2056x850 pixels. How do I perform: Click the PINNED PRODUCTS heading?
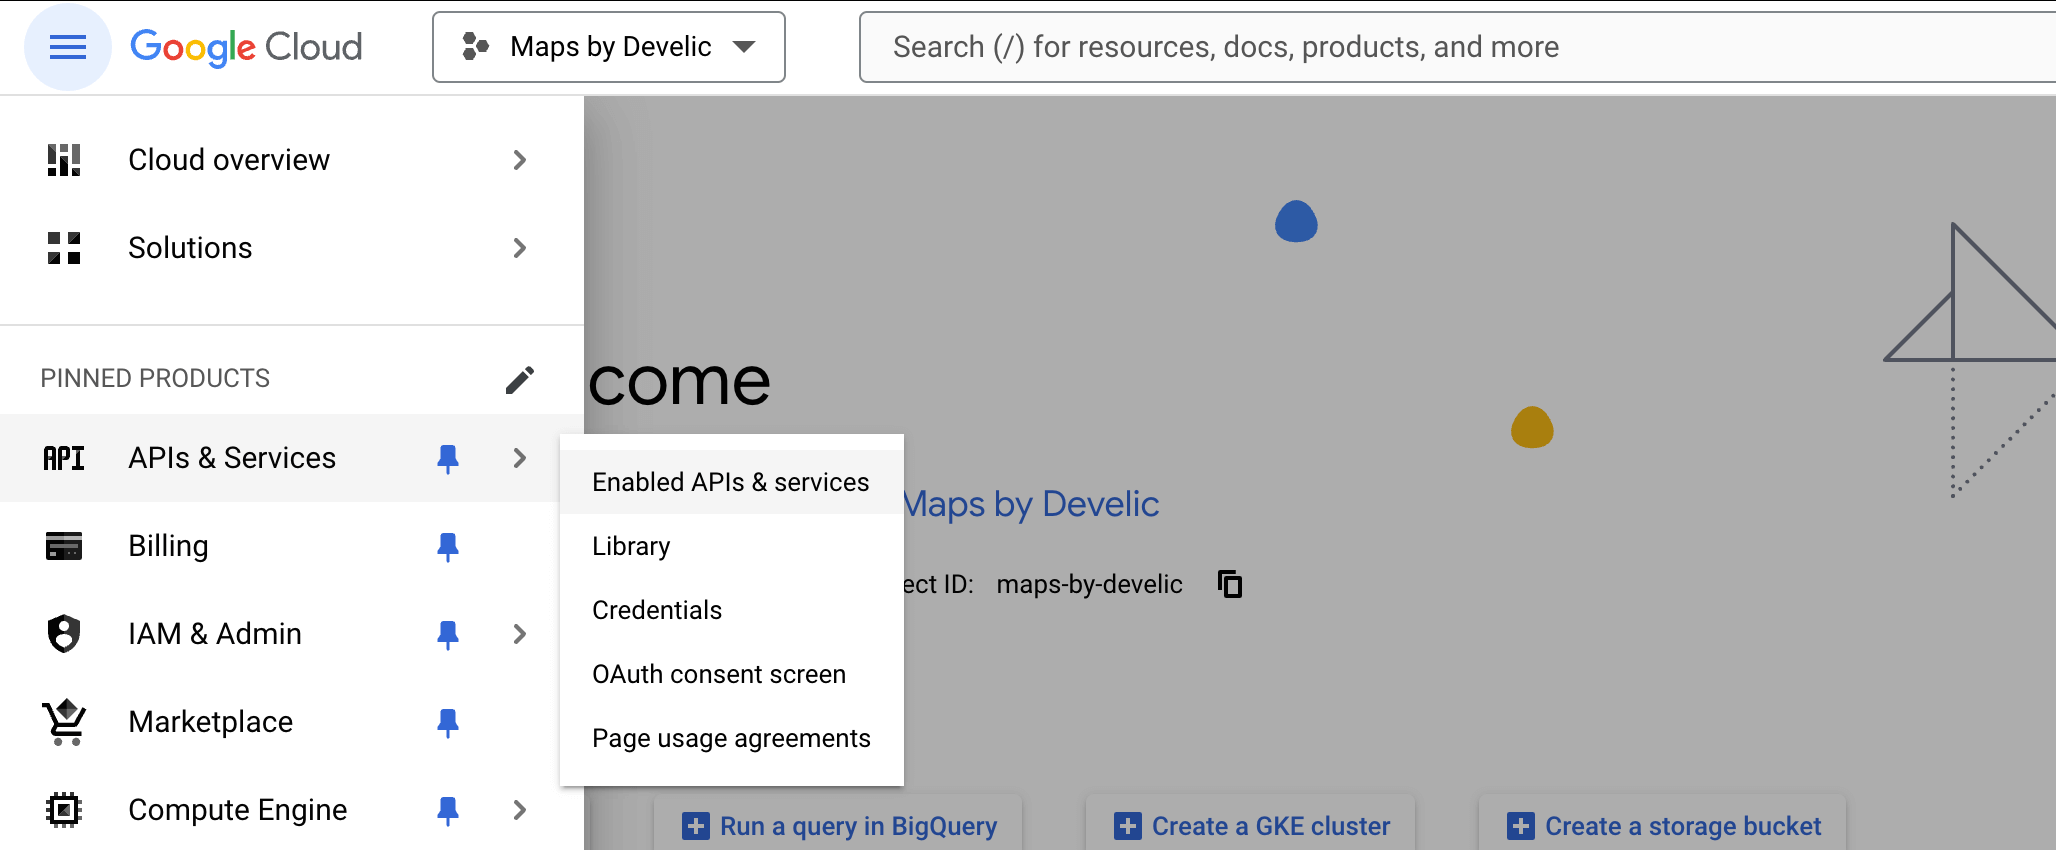click(155, 378)
